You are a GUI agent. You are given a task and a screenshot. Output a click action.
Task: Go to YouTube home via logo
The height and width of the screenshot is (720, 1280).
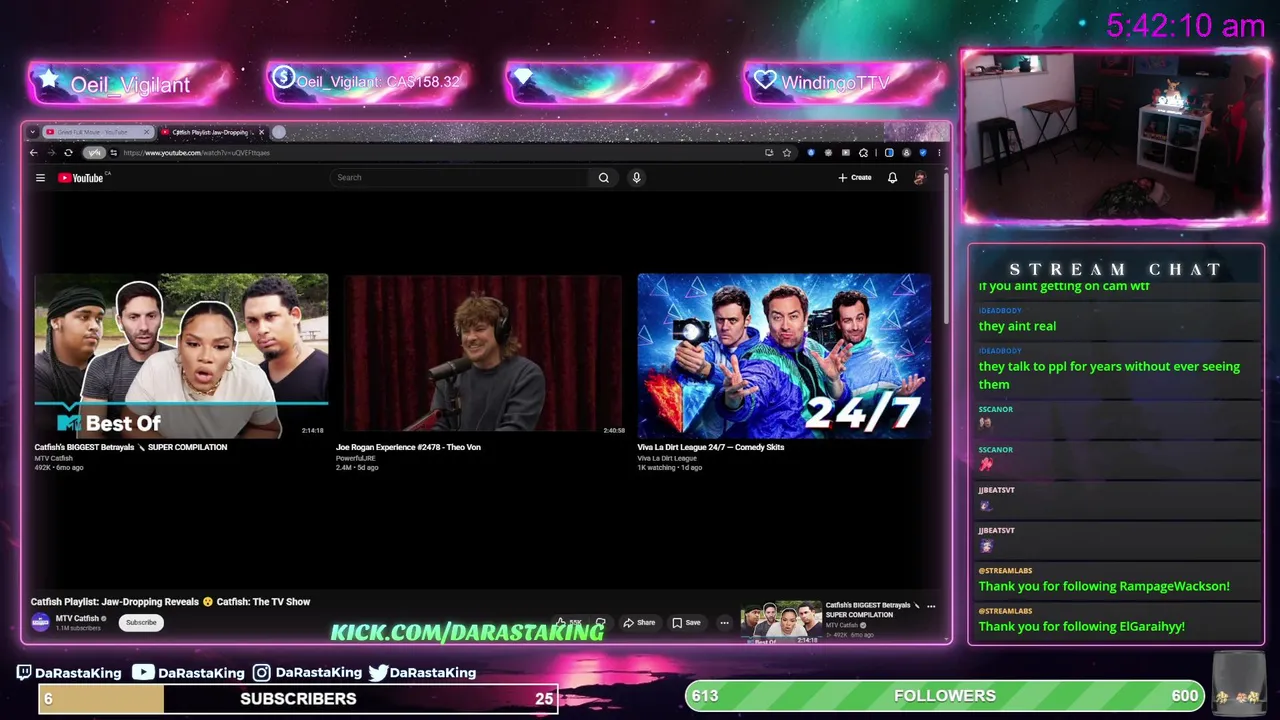[83, 178]
